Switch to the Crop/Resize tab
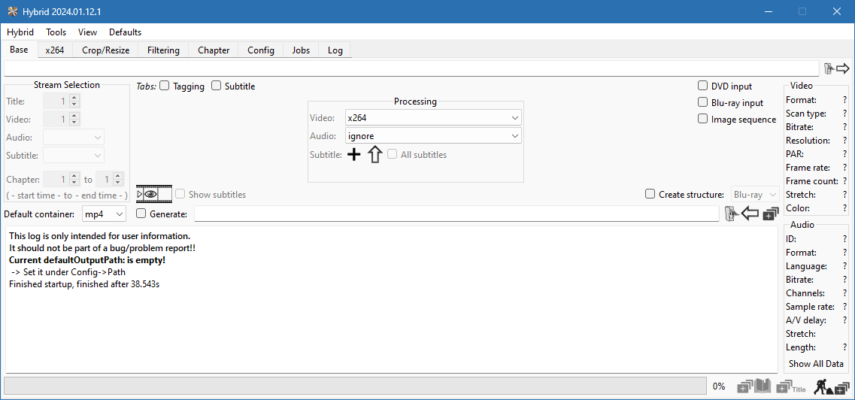This screenshot has height=400, width=855. pyautogui.click(x=104, y=50)
